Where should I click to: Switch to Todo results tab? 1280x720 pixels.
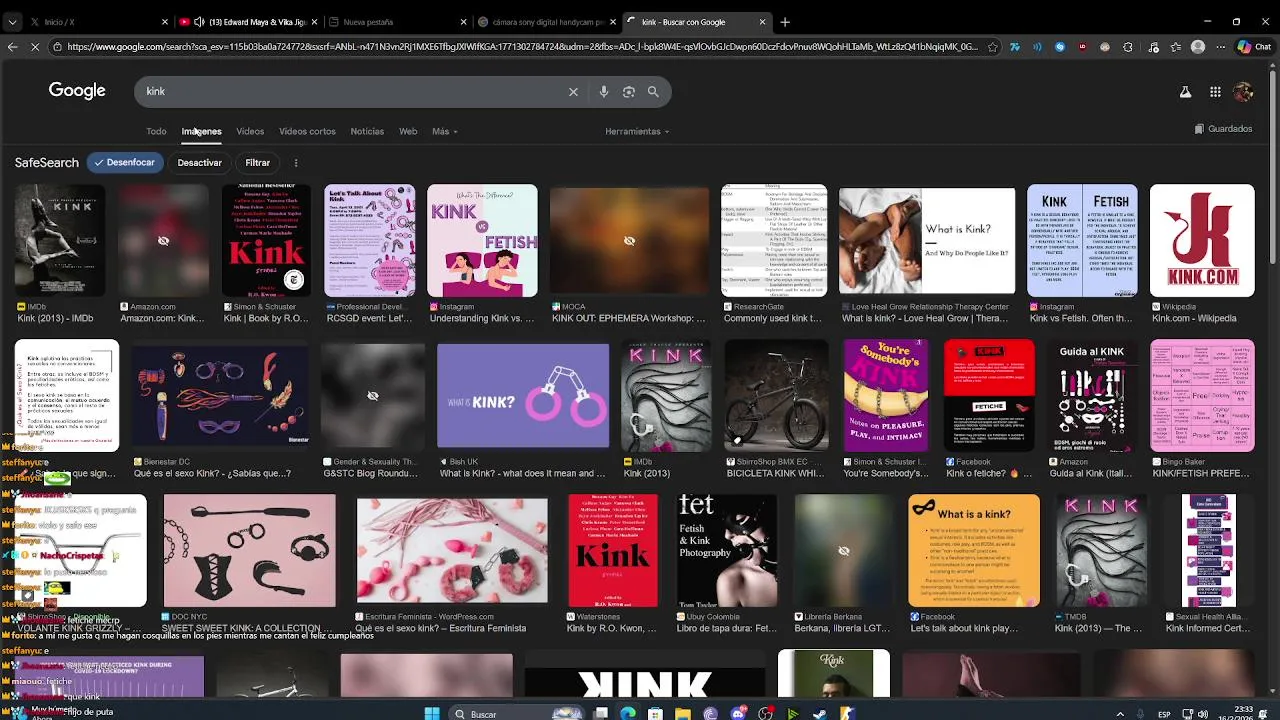[x=156, y=131]
